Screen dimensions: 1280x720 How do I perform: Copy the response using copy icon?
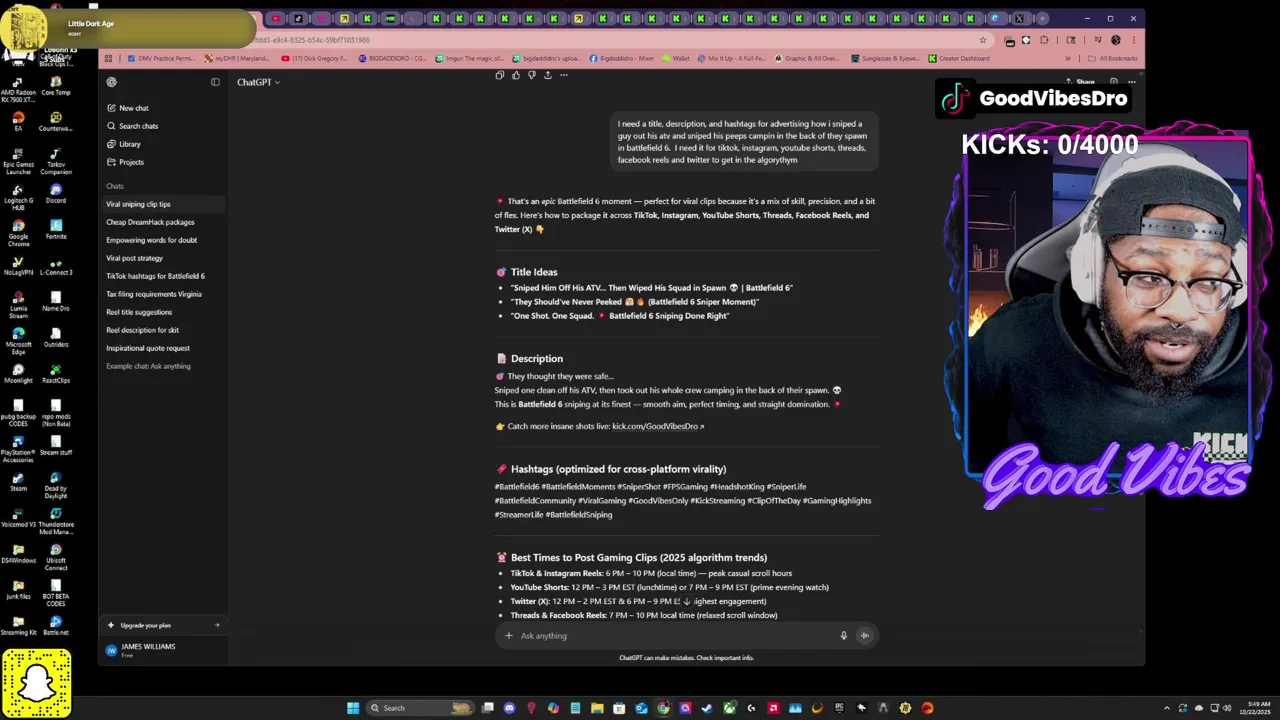click(500, 75)
